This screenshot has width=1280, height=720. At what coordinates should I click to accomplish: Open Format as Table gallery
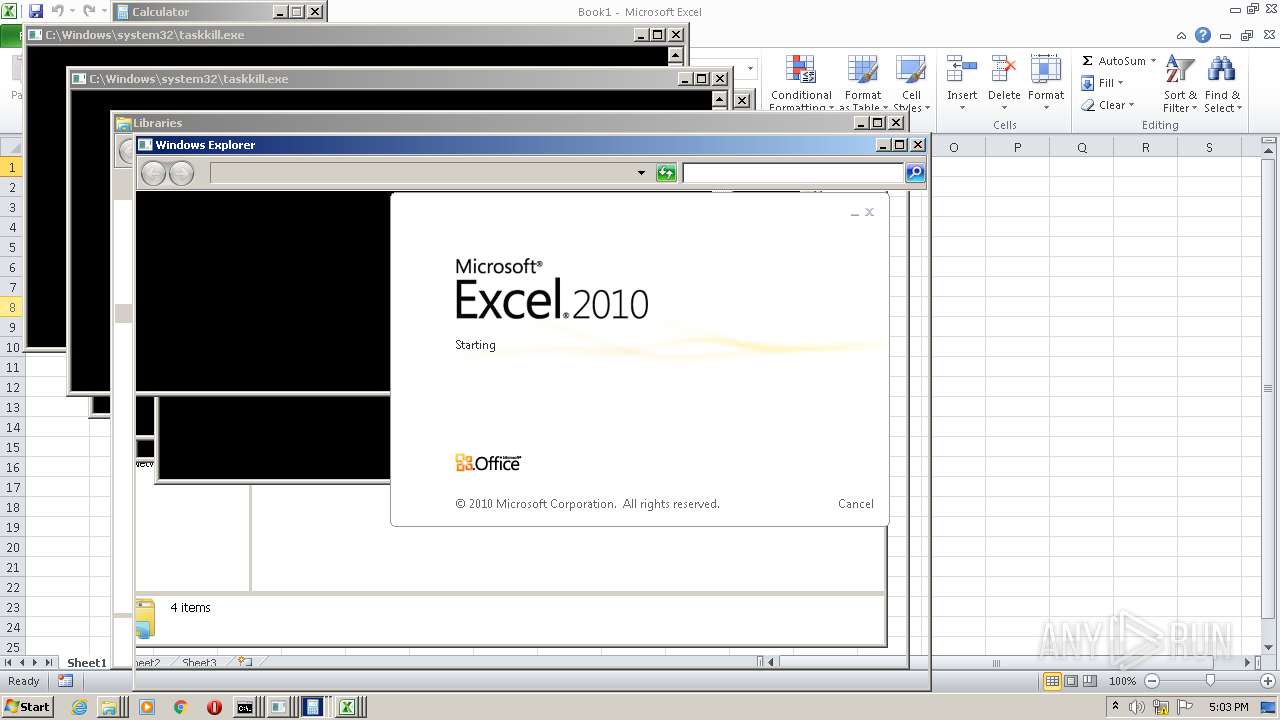point(863,82)
